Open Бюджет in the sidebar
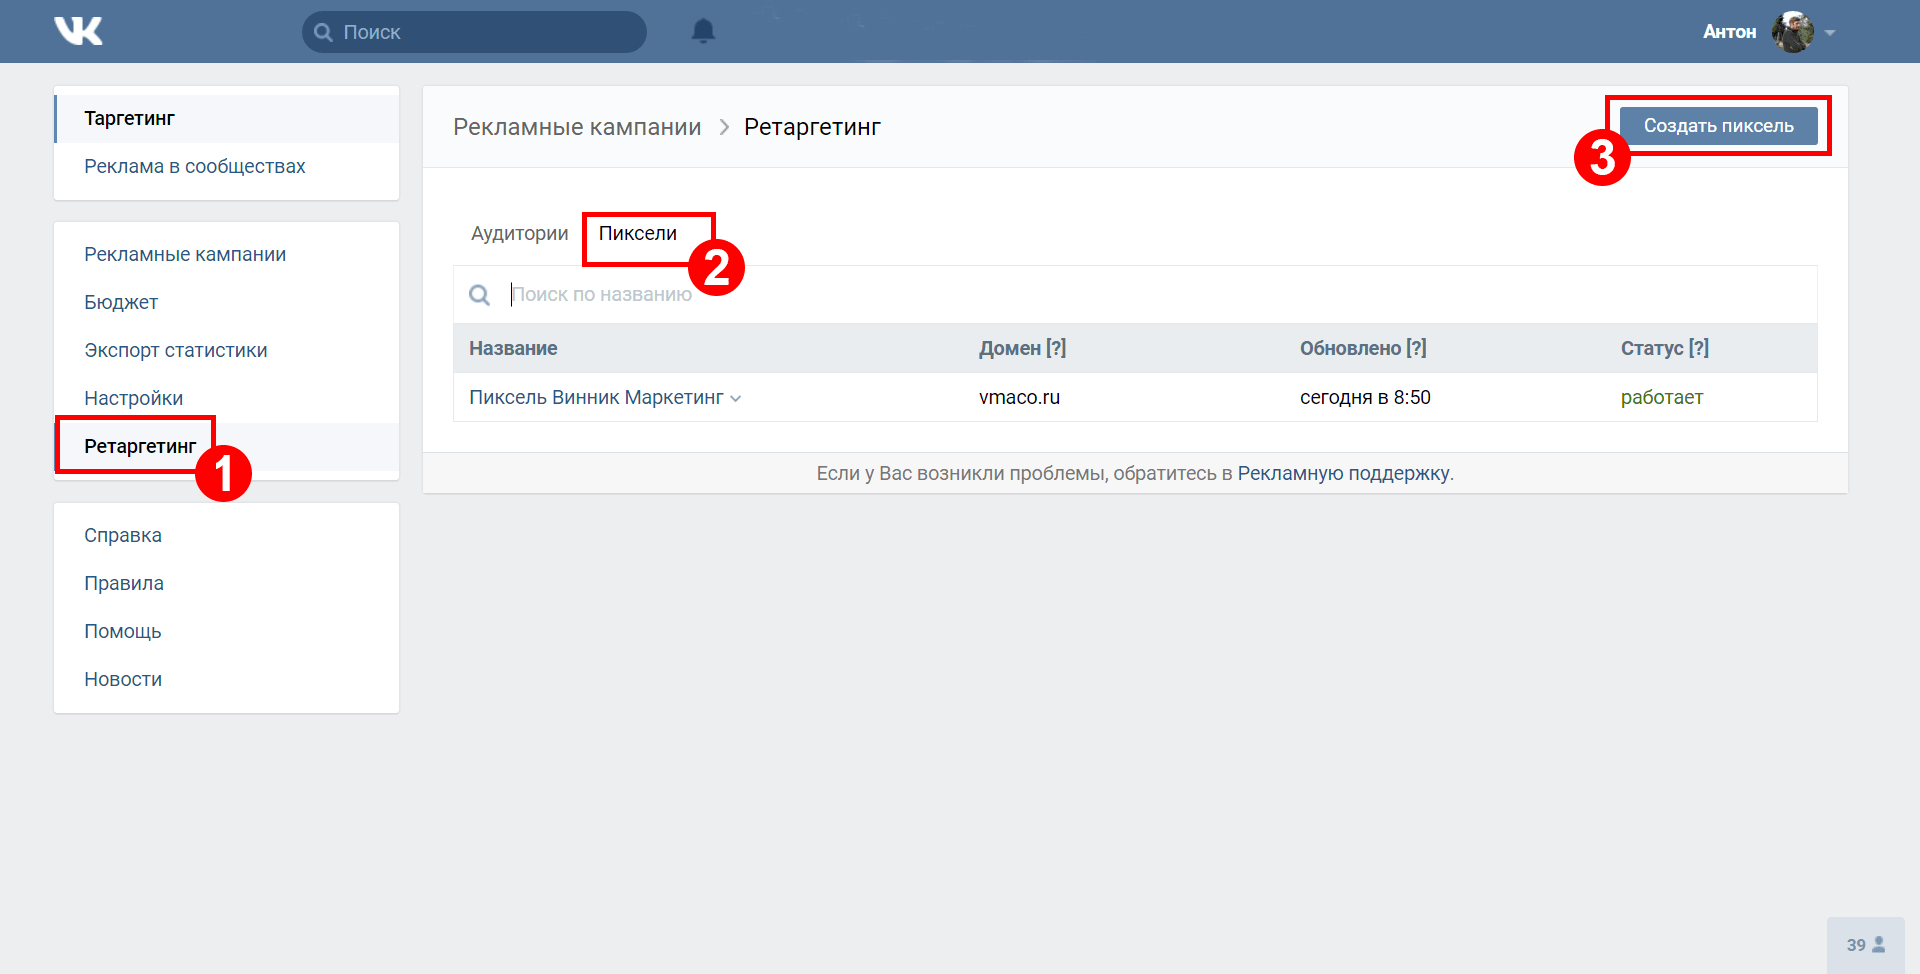The image size is (1920, 974). pos(121,302)
